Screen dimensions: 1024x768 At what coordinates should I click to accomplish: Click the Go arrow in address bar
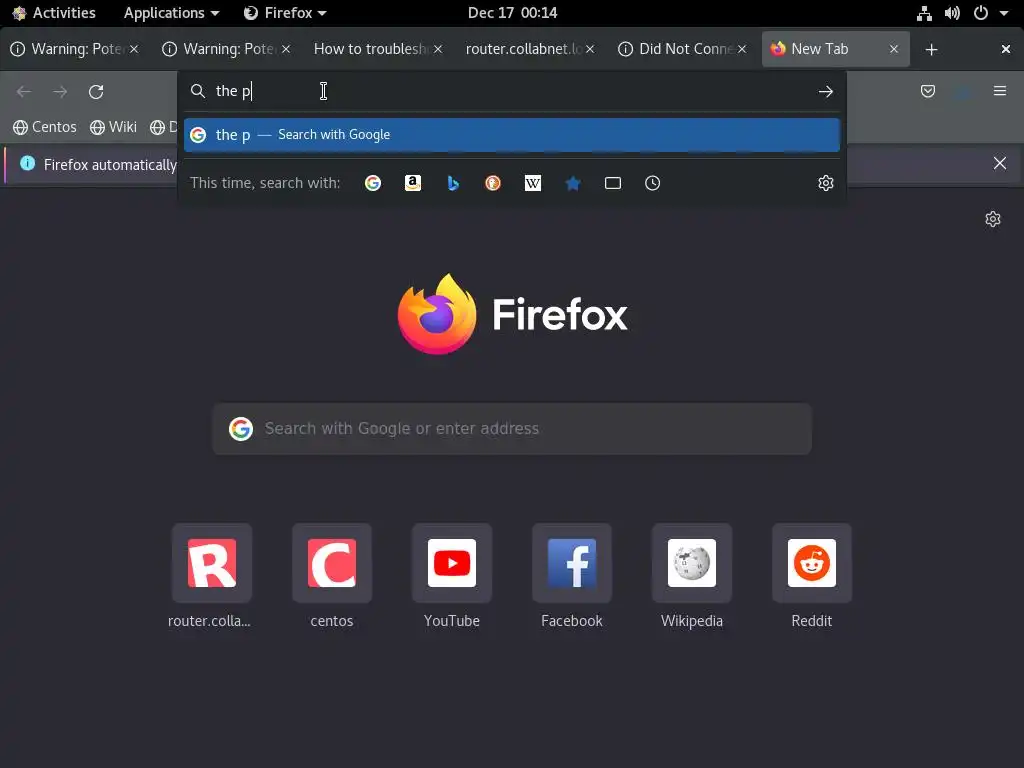pos(825,91)
